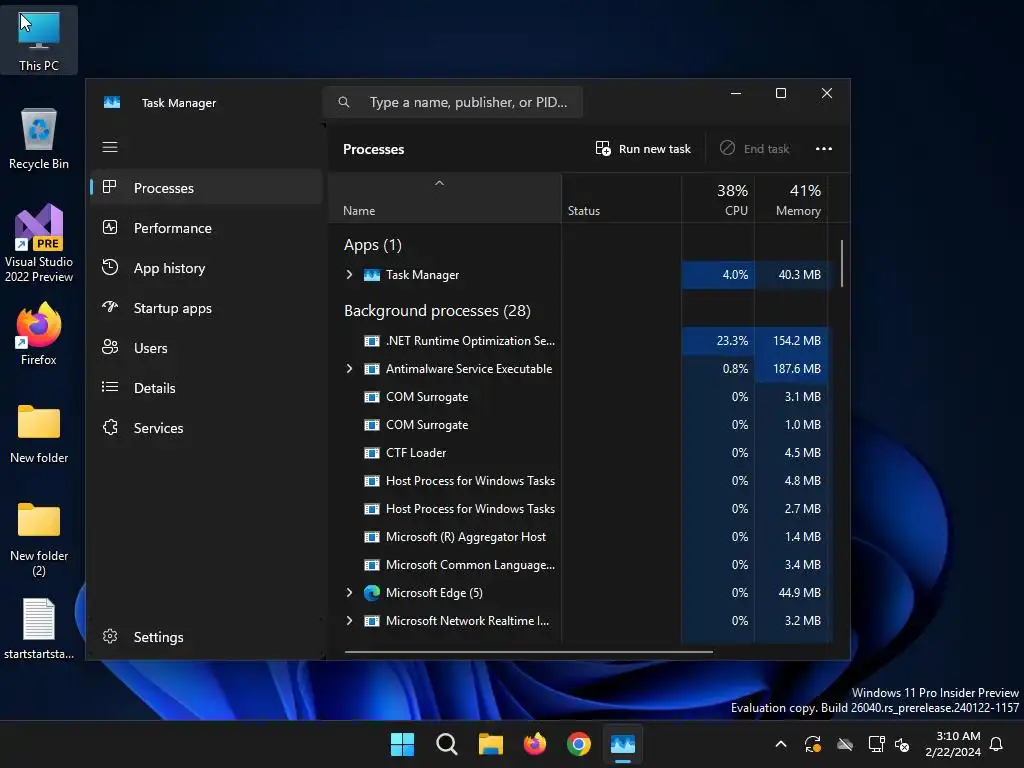Expand Antimalware Service Executable row

point(349,369)
